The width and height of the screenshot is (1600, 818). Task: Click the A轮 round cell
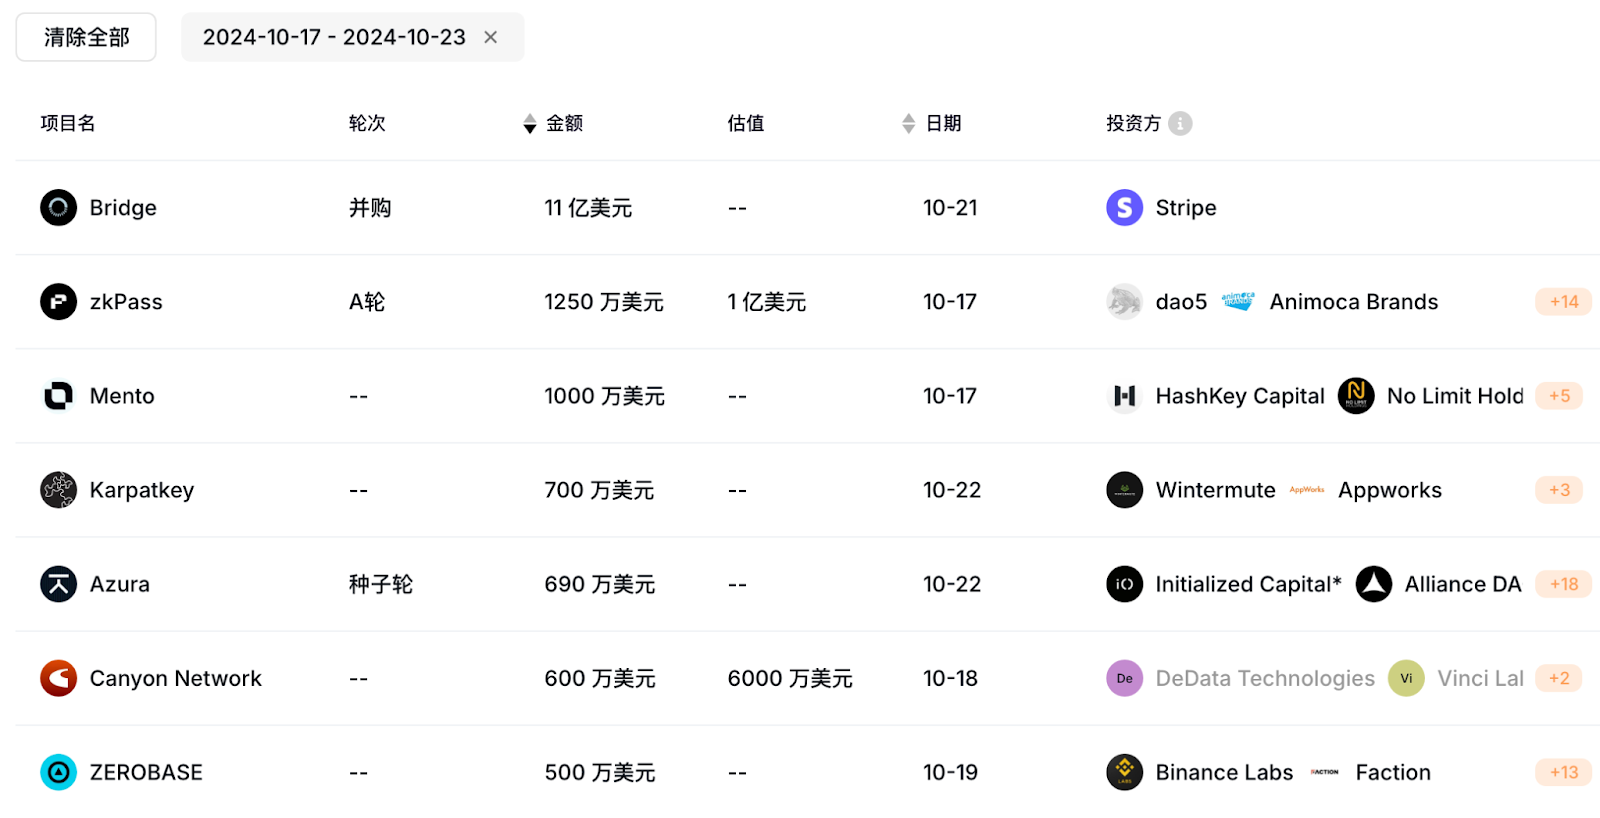coord(367,302)
